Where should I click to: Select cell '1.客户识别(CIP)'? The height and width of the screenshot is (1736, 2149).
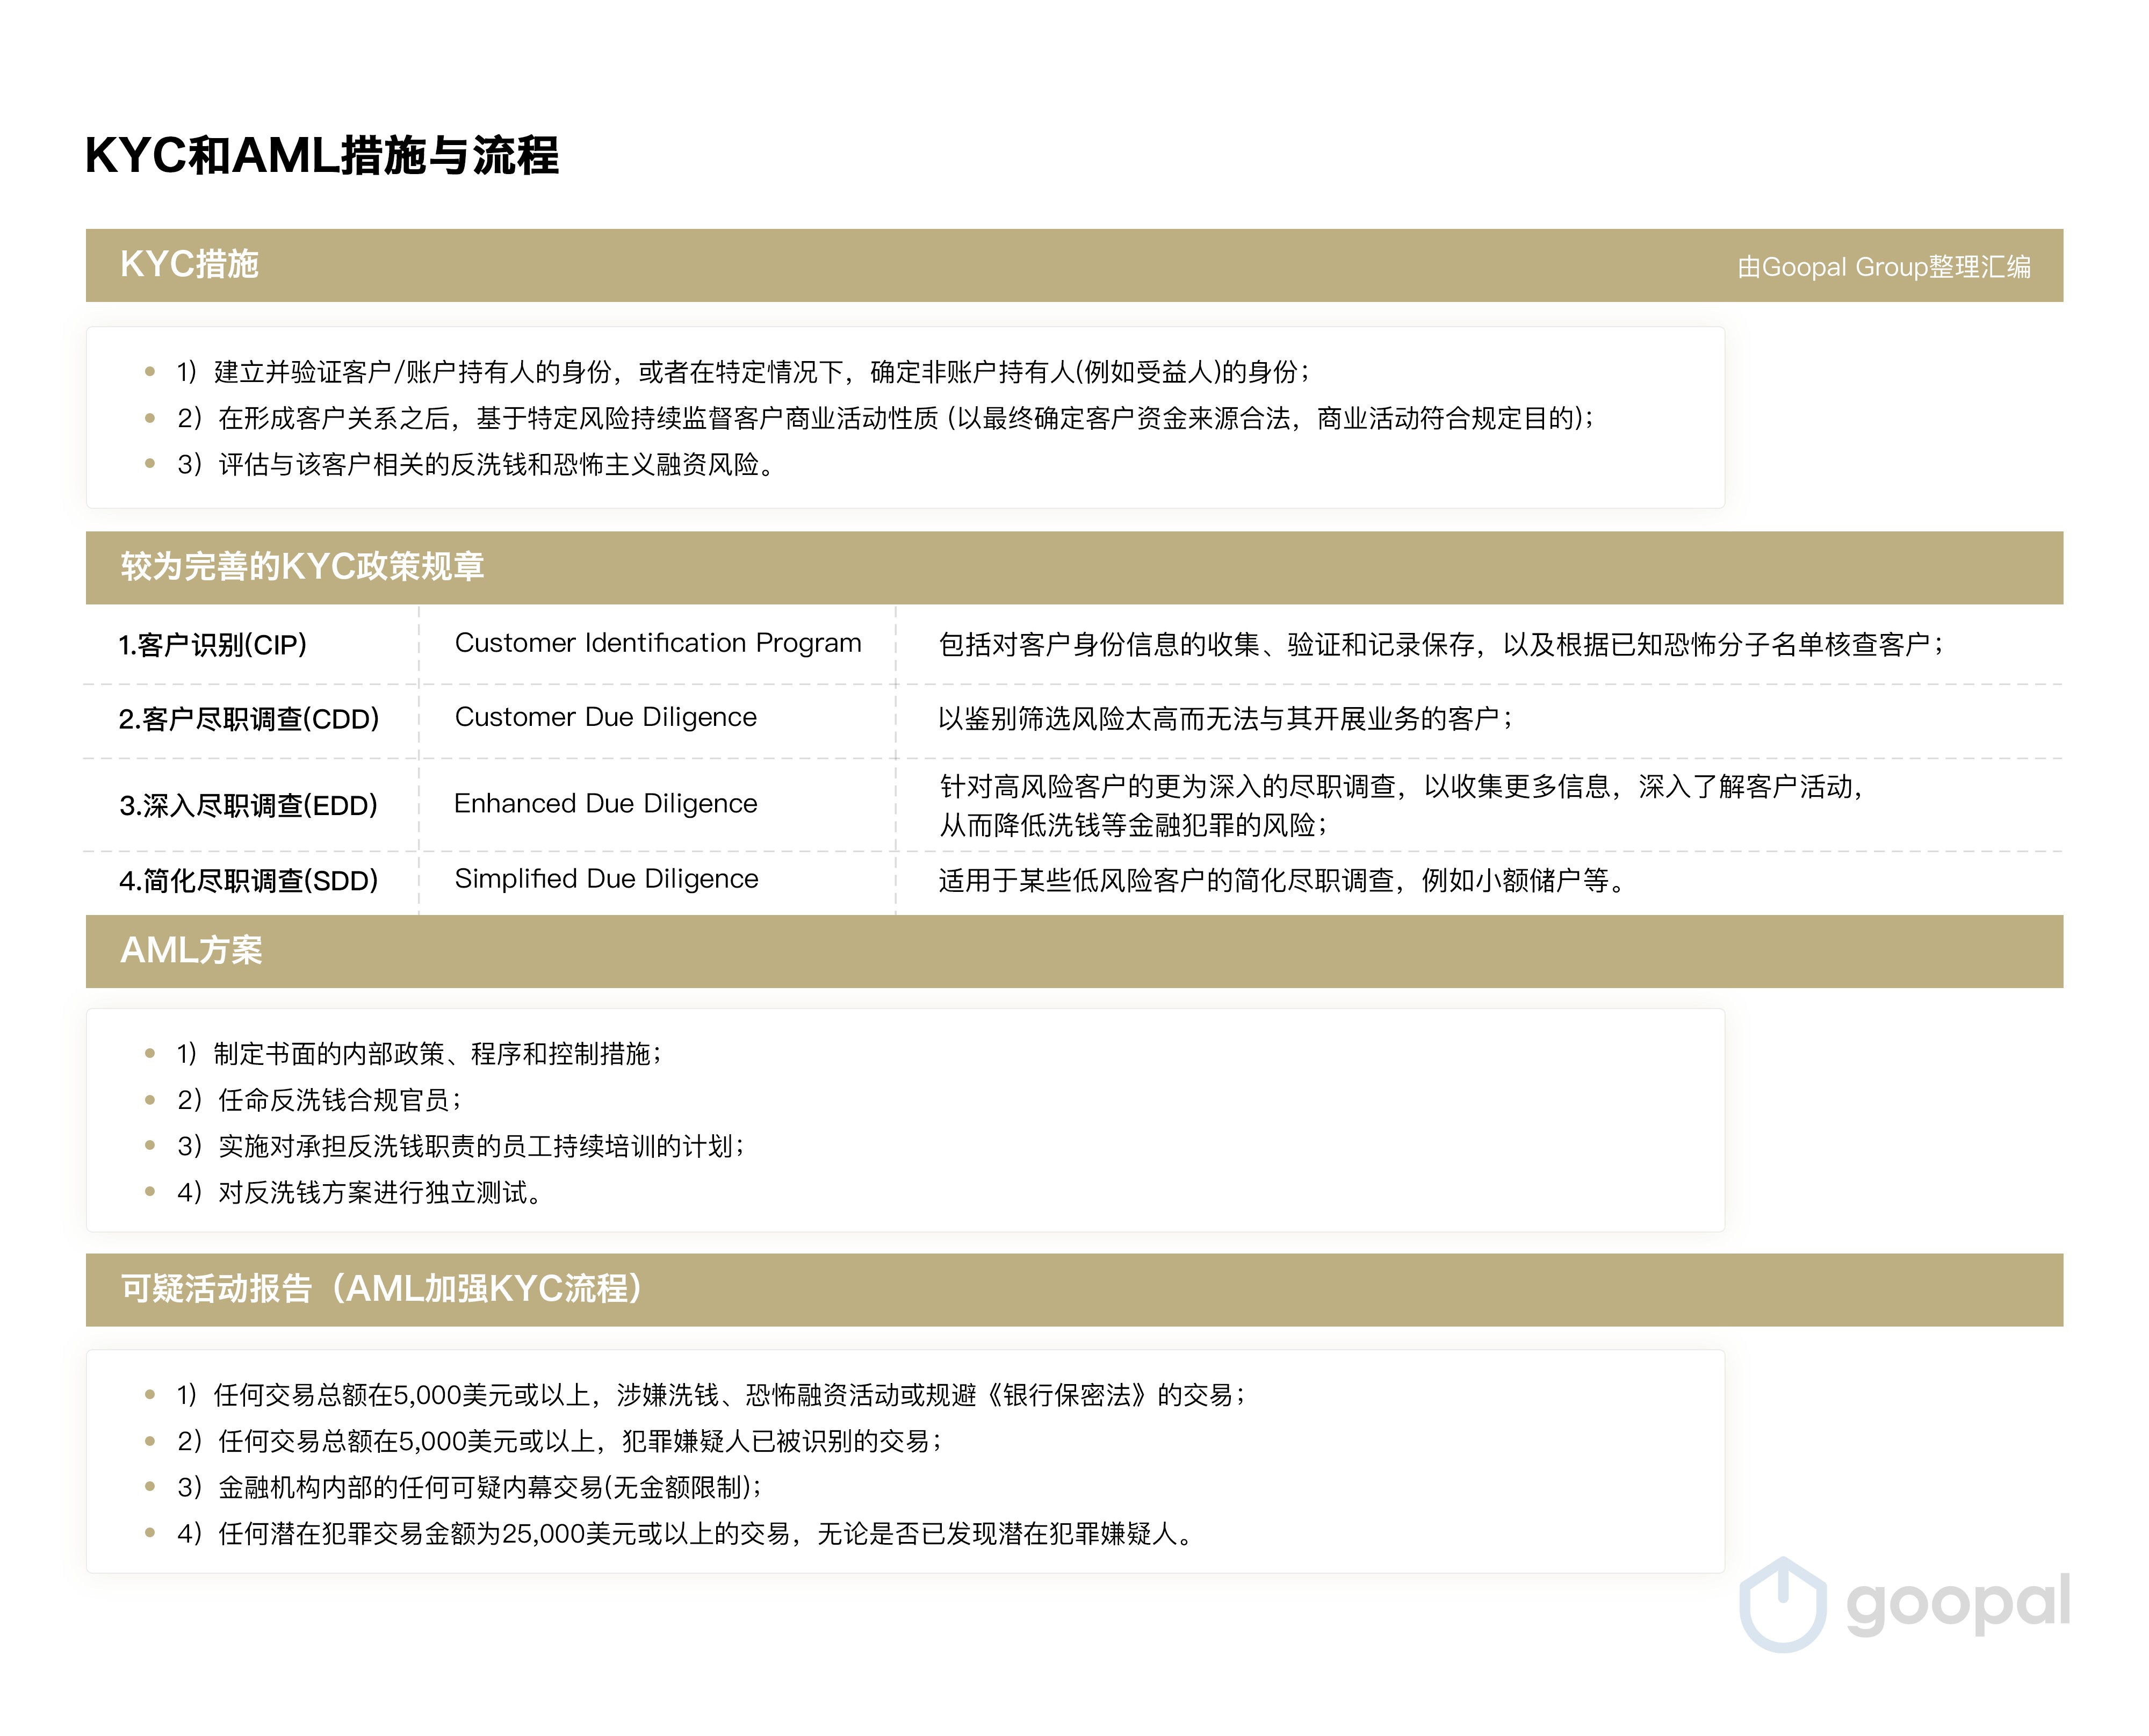click(x=212, y=645)
